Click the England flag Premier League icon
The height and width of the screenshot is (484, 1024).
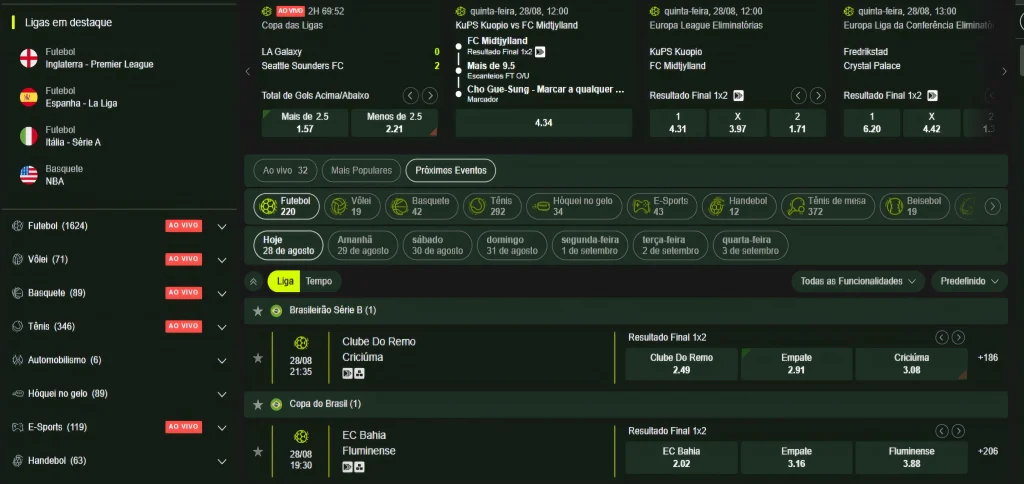click(29, 58)
